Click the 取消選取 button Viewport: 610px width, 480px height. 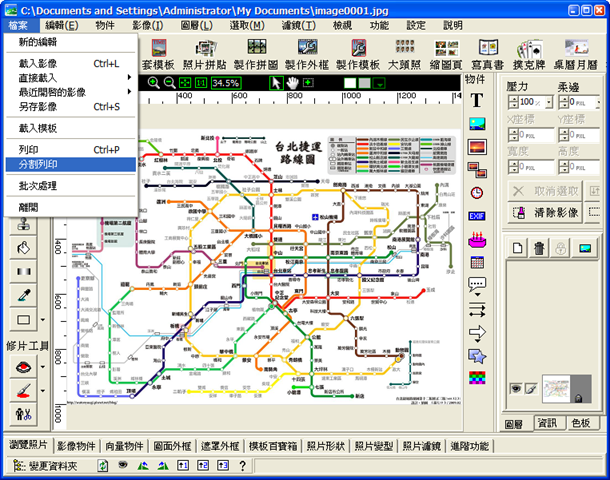point(545,191)
